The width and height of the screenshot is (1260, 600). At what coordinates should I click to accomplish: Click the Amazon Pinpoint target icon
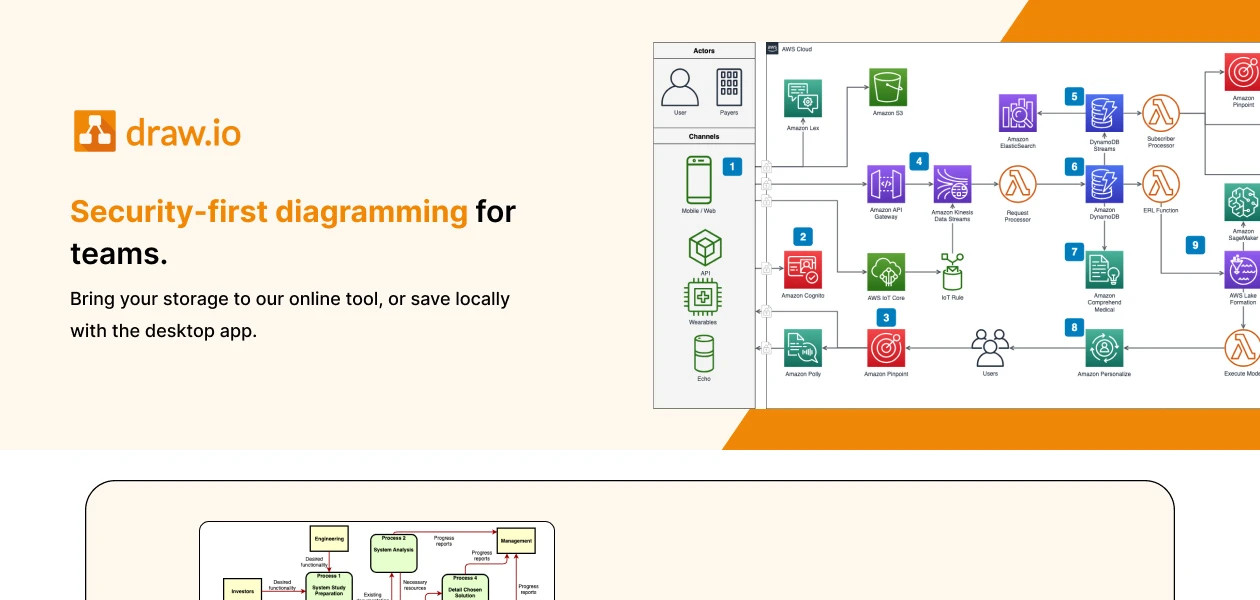[x=886, y=349]
